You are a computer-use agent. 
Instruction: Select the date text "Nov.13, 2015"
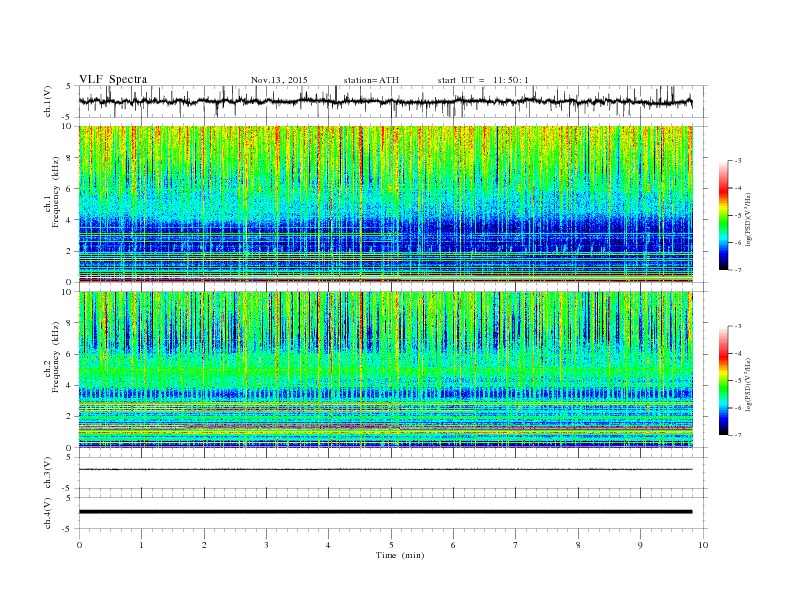coord(279,80)
